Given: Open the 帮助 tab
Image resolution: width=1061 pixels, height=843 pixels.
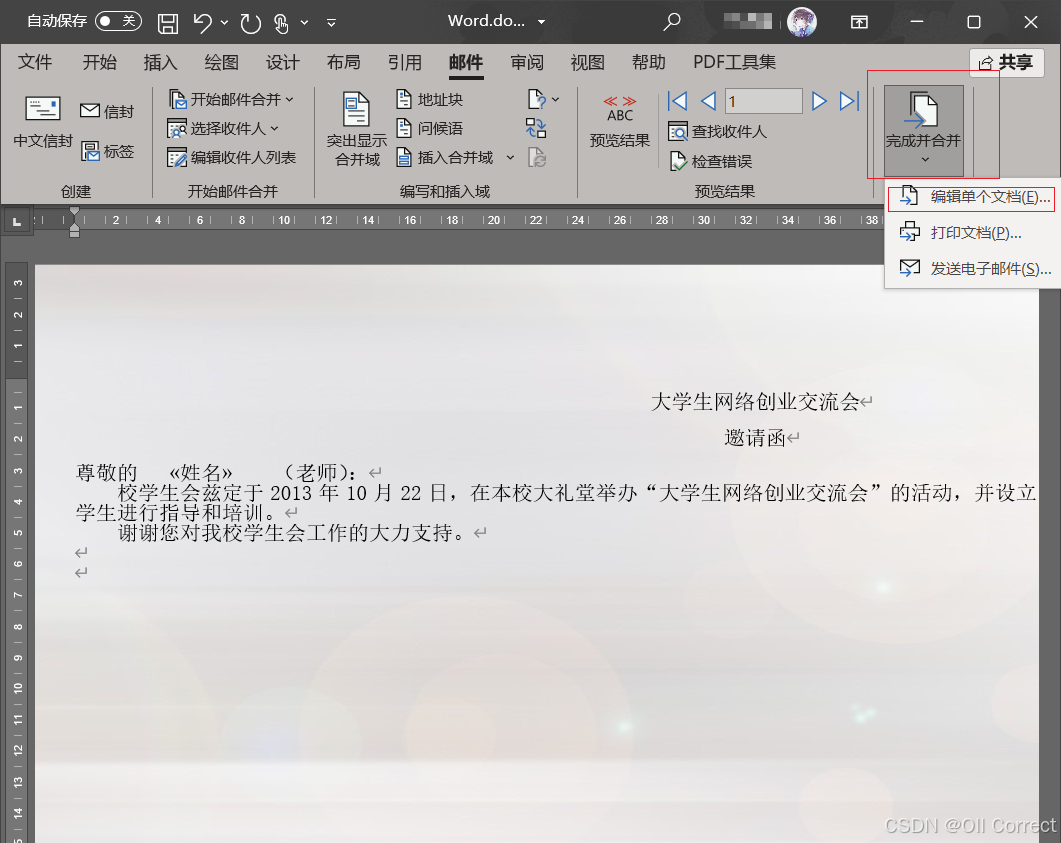Looking at the screenshot, I should point(648,62).
